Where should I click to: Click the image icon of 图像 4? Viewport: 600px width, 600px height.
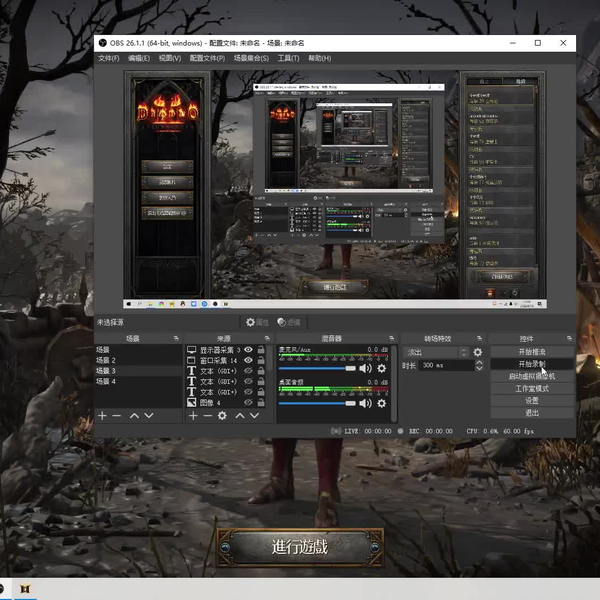point(192,403)
